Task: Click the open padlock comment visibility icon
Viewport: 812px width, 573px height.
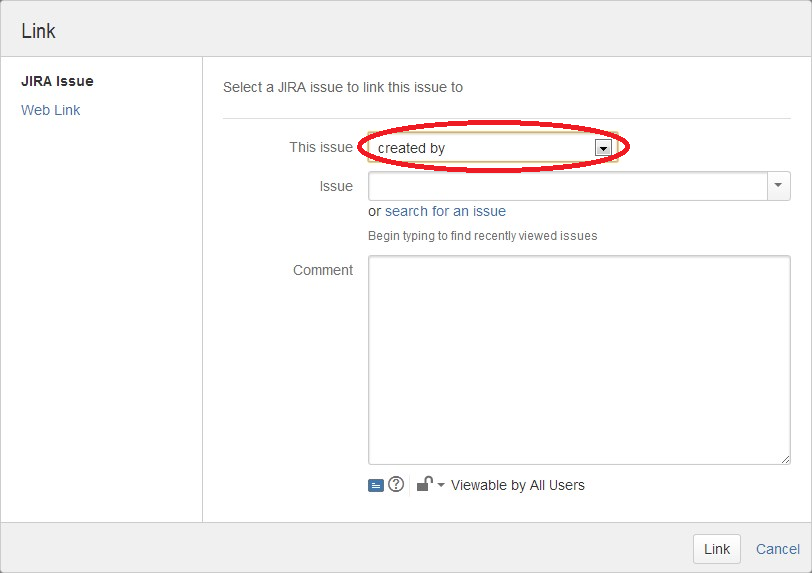Action: (425, 484)
